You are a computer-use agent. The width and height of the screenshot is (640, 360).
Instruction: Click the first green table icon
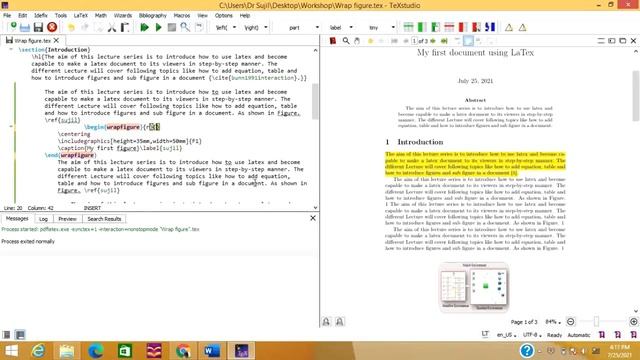pyautogui.click(x=408, y=27)
